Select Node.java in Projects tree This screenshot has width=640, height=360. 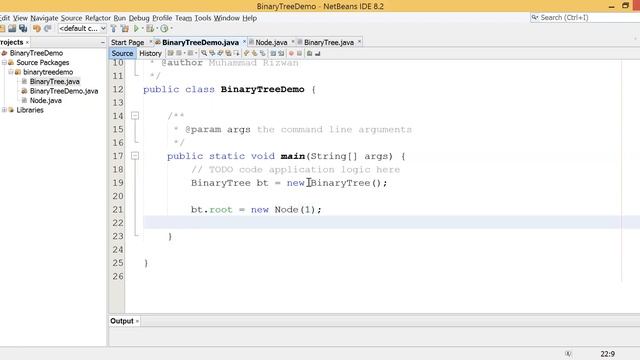click(x=46, y=100)
